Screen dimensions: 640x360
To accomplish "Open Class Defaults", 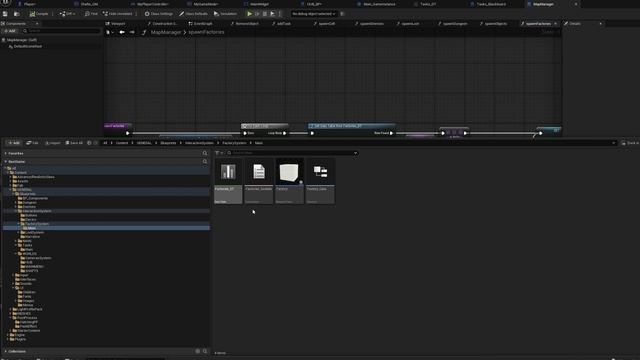I will (193, 14).
